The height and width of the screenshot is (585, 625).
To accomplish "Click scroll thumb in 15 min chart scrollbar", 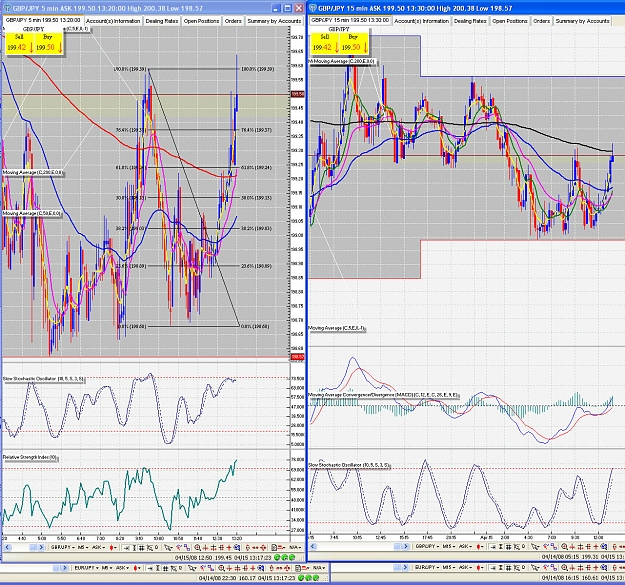I will point(397,546).
